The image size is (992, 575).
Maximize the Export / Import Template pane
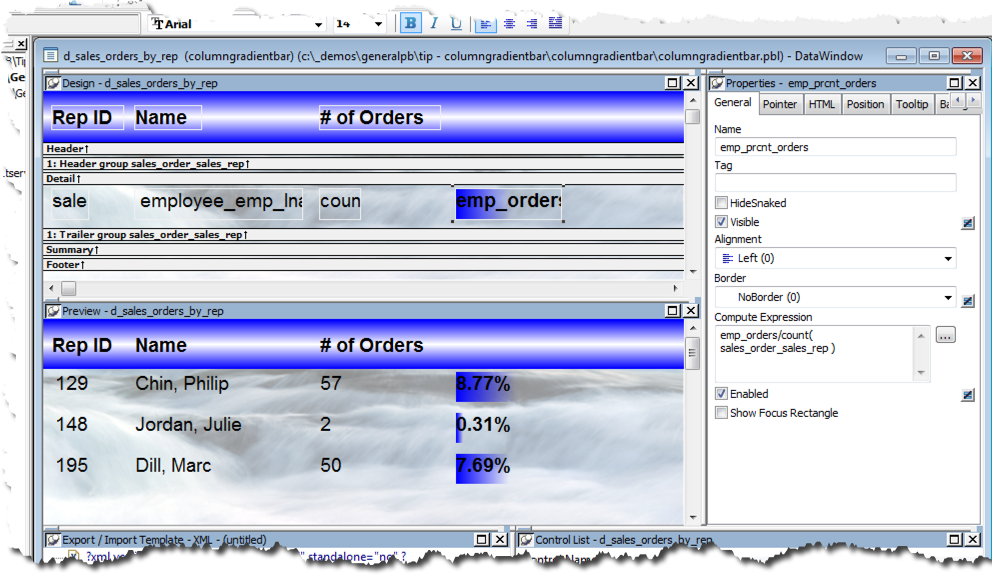click(x=481, y=540)
